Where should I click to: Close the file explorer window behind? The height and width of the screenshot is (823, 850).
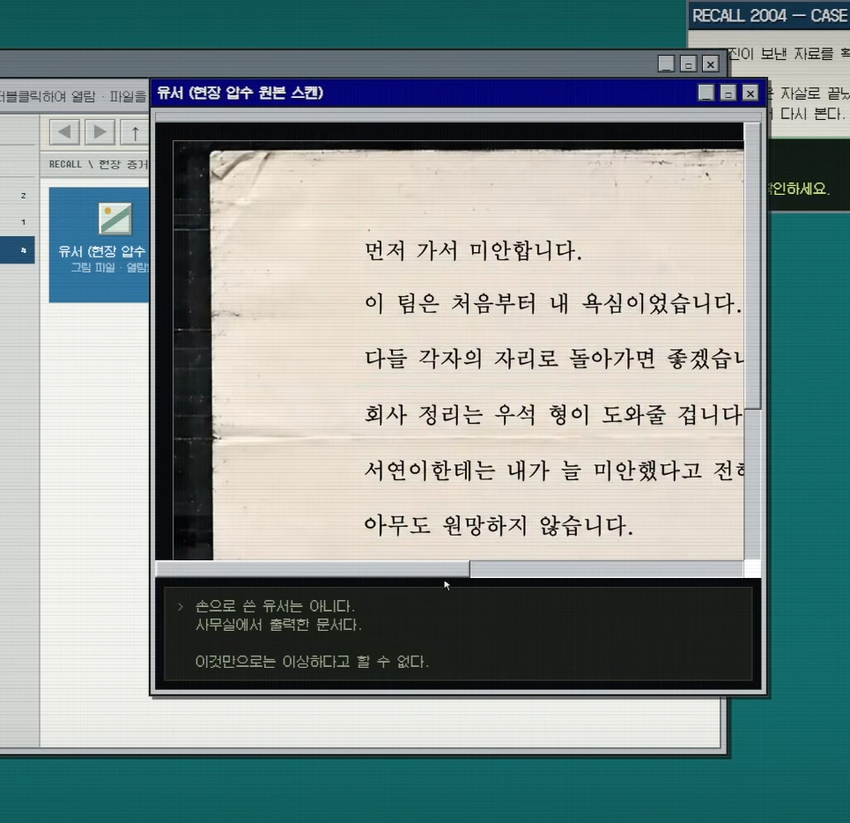tap(711, 63)
